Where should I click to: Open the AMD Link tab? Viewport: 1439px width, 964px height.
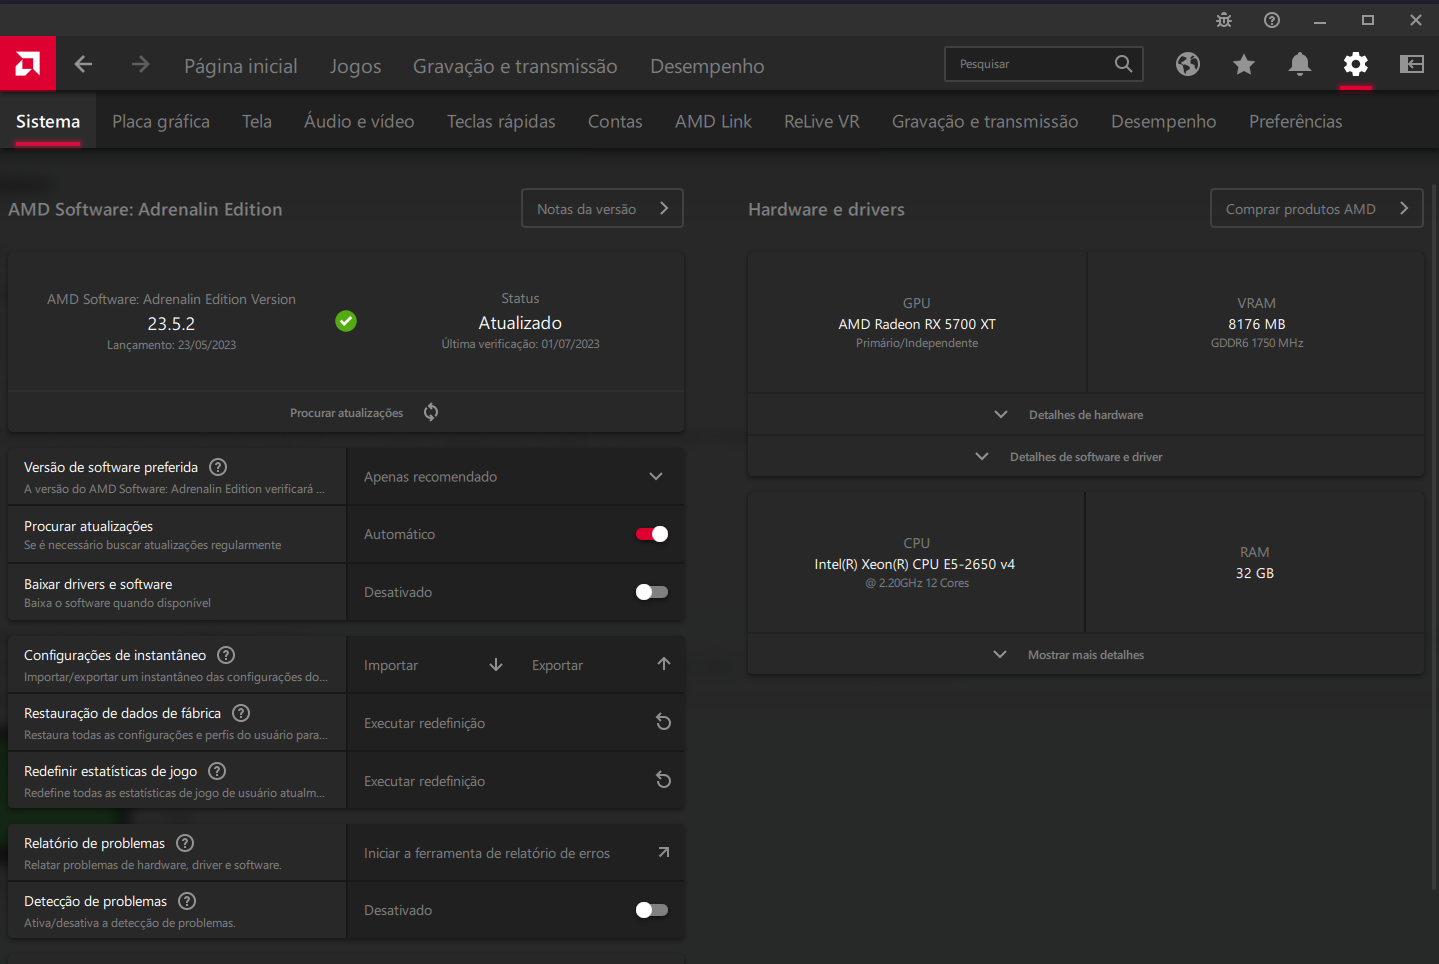coord(713,121)
